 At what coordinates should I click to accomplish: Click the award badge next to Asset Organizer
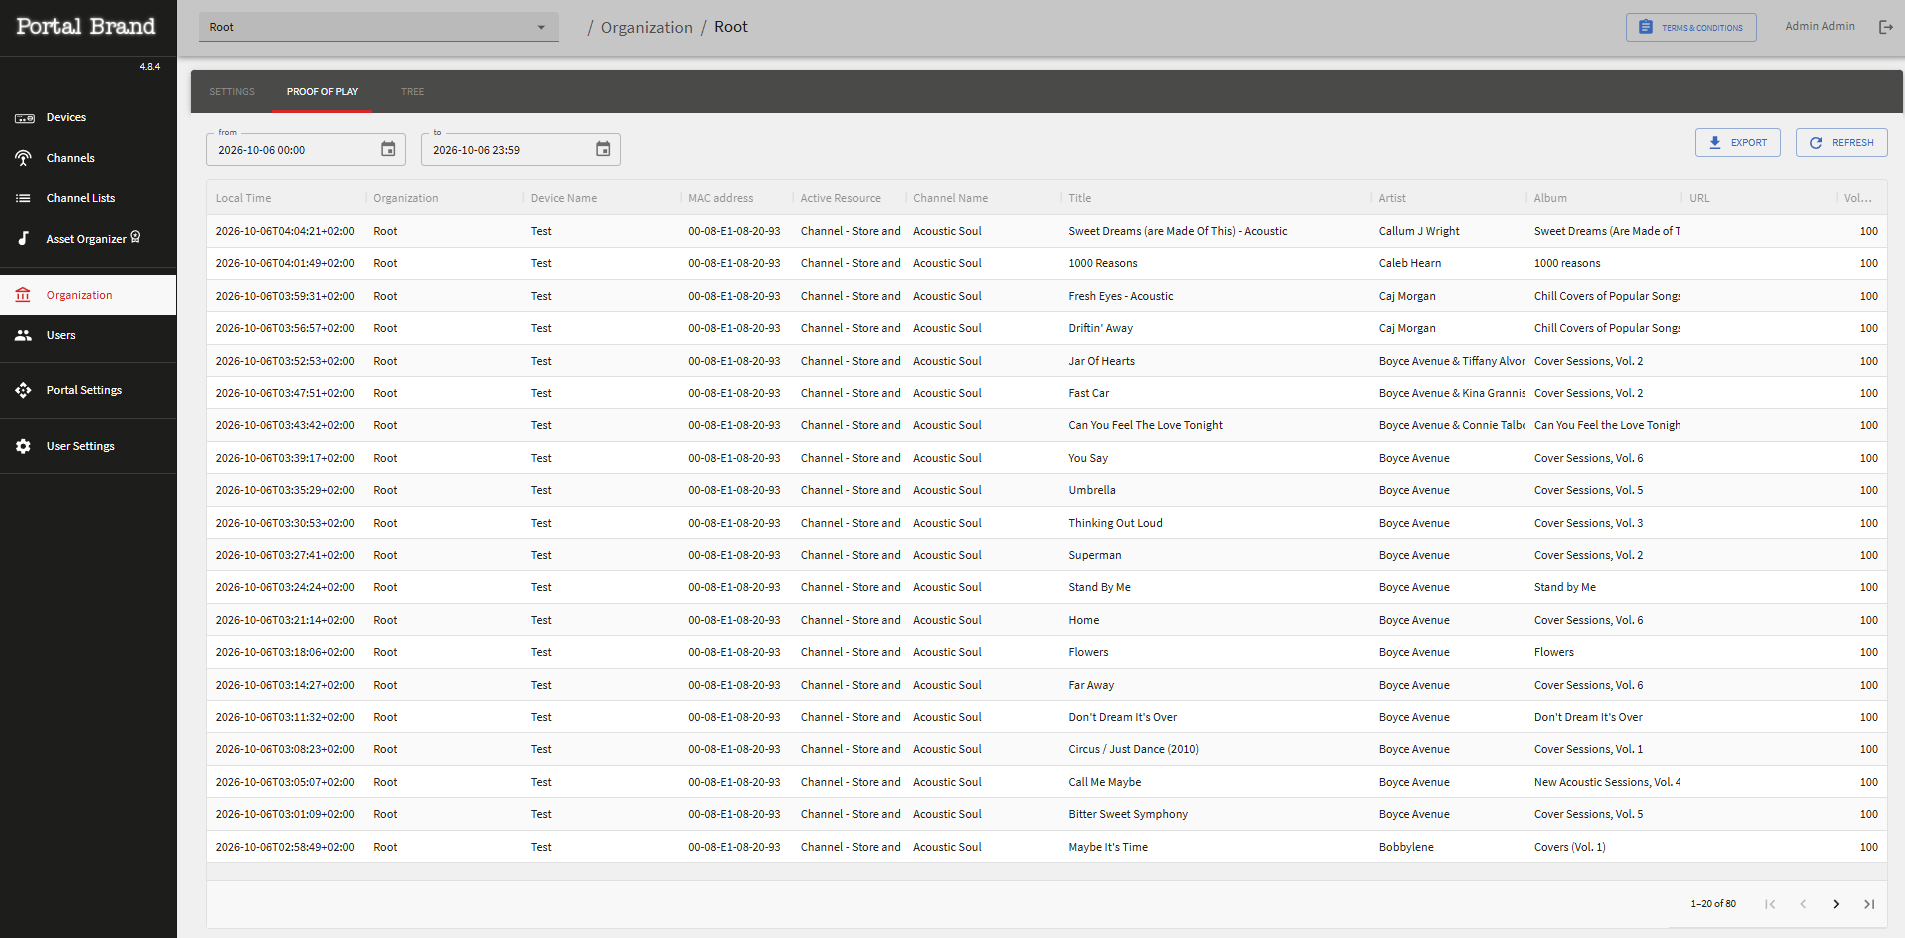[136, 237]
